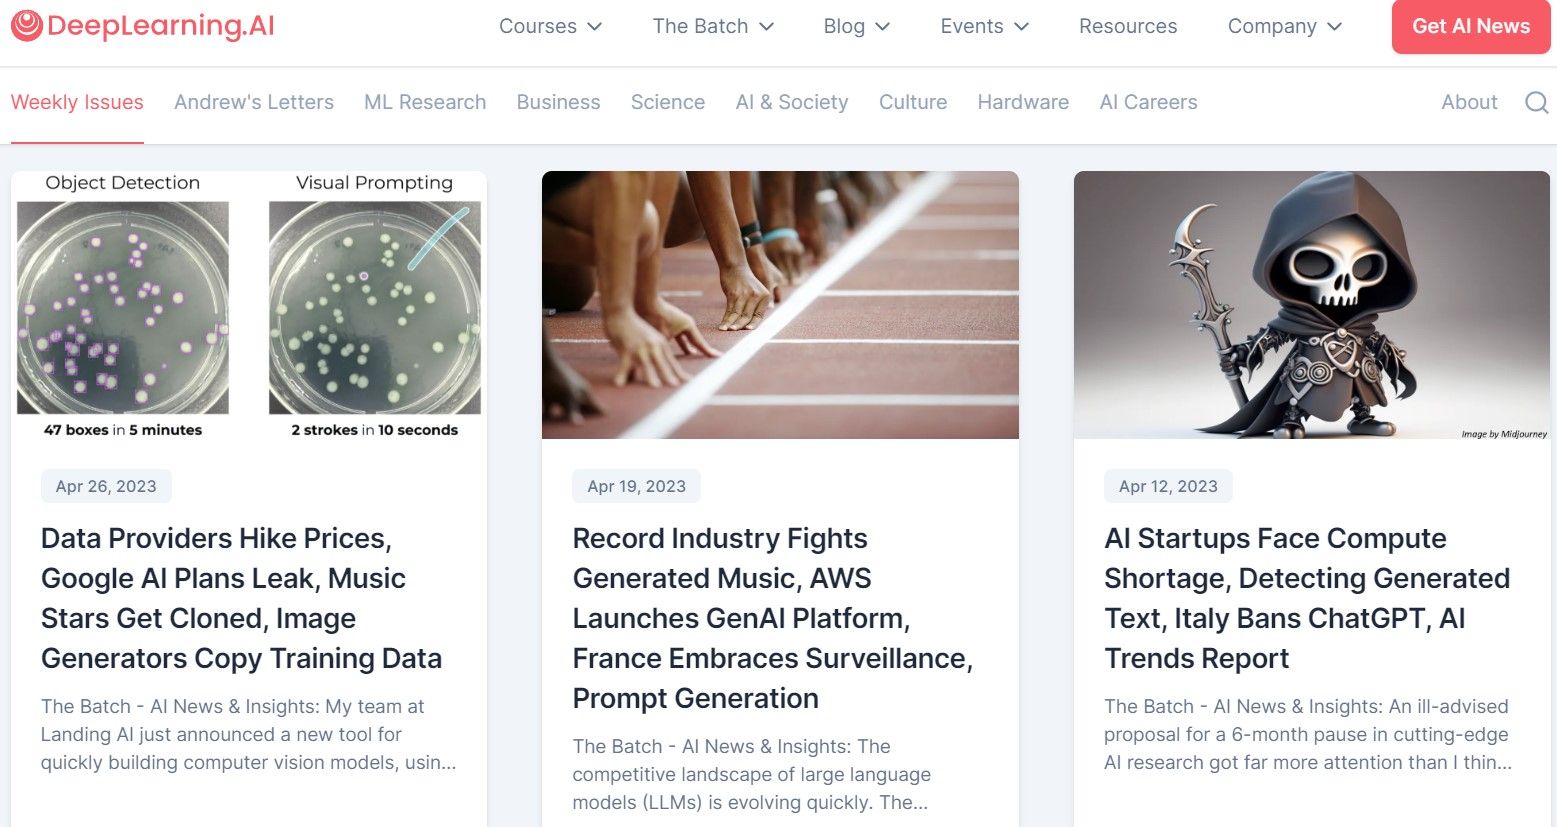
Task: Open the ML Research tab
Action: pyautogui.click(x=425, y=102)
